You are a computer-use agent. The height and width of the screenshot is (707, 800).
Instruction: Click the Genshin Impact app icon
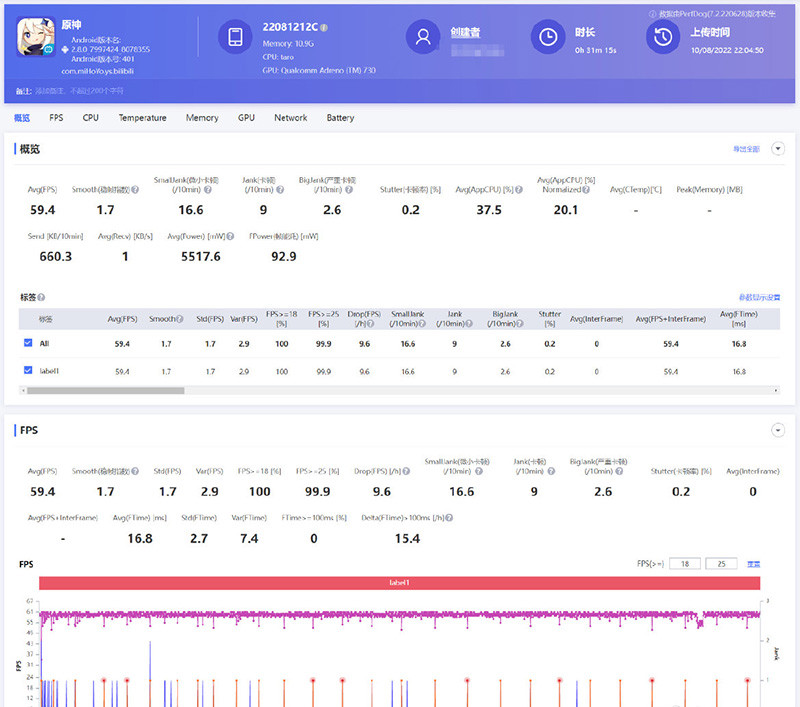coord(37,39)
